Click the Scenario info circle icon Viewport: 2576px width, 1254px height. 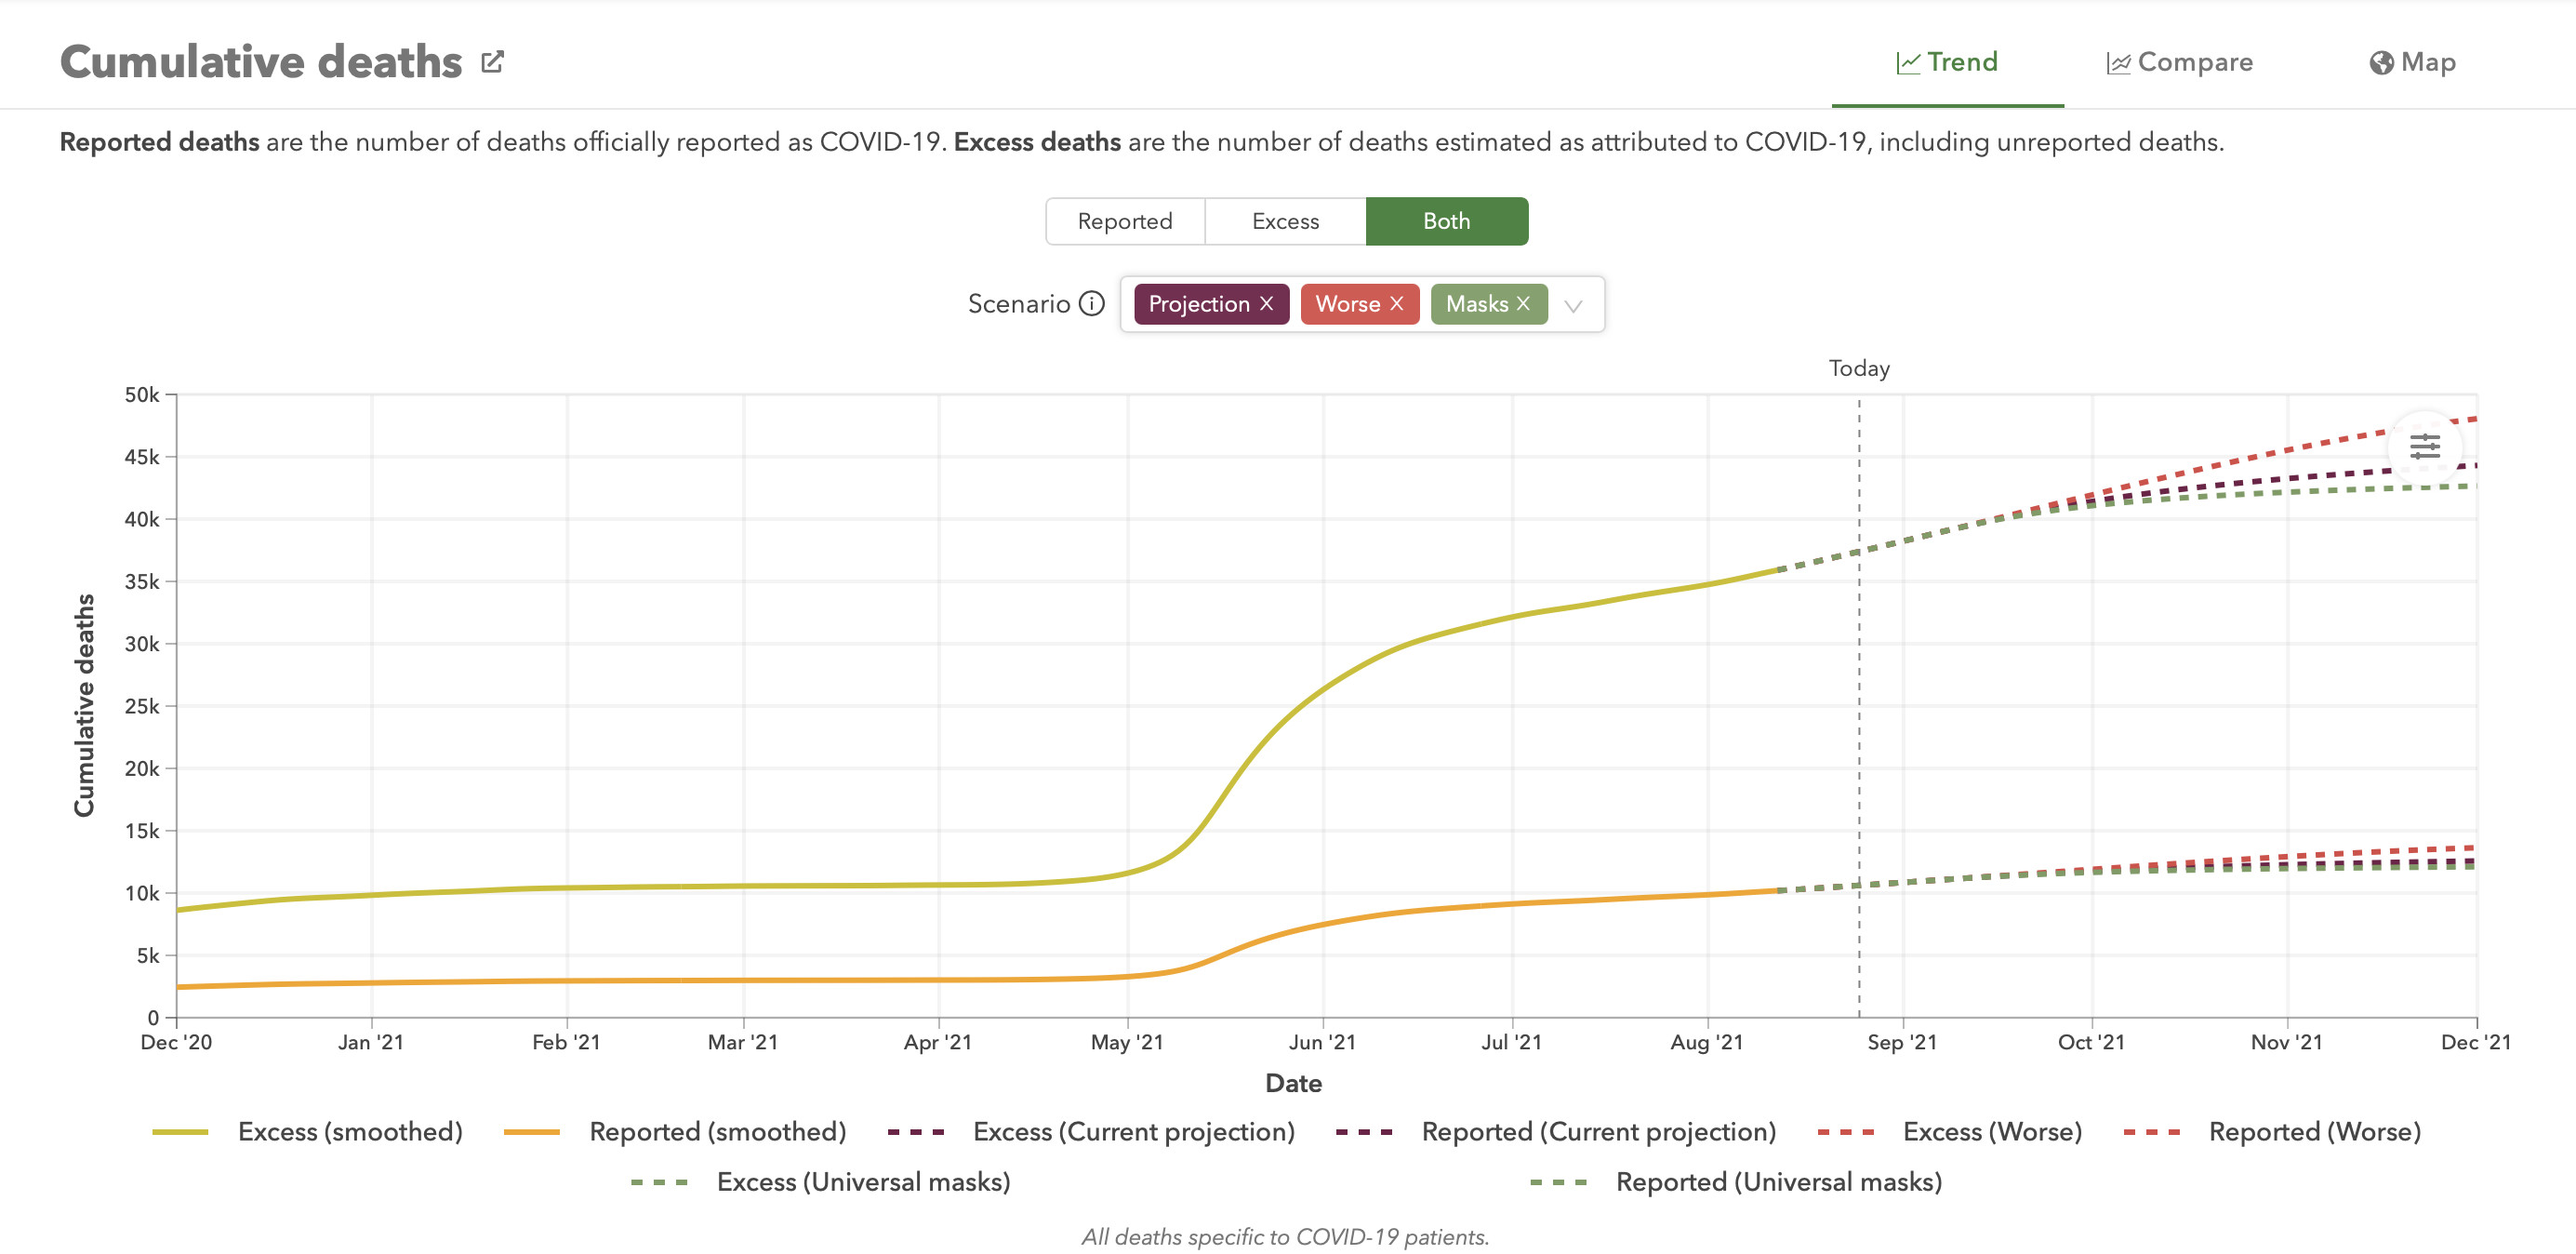point(1092,303)
